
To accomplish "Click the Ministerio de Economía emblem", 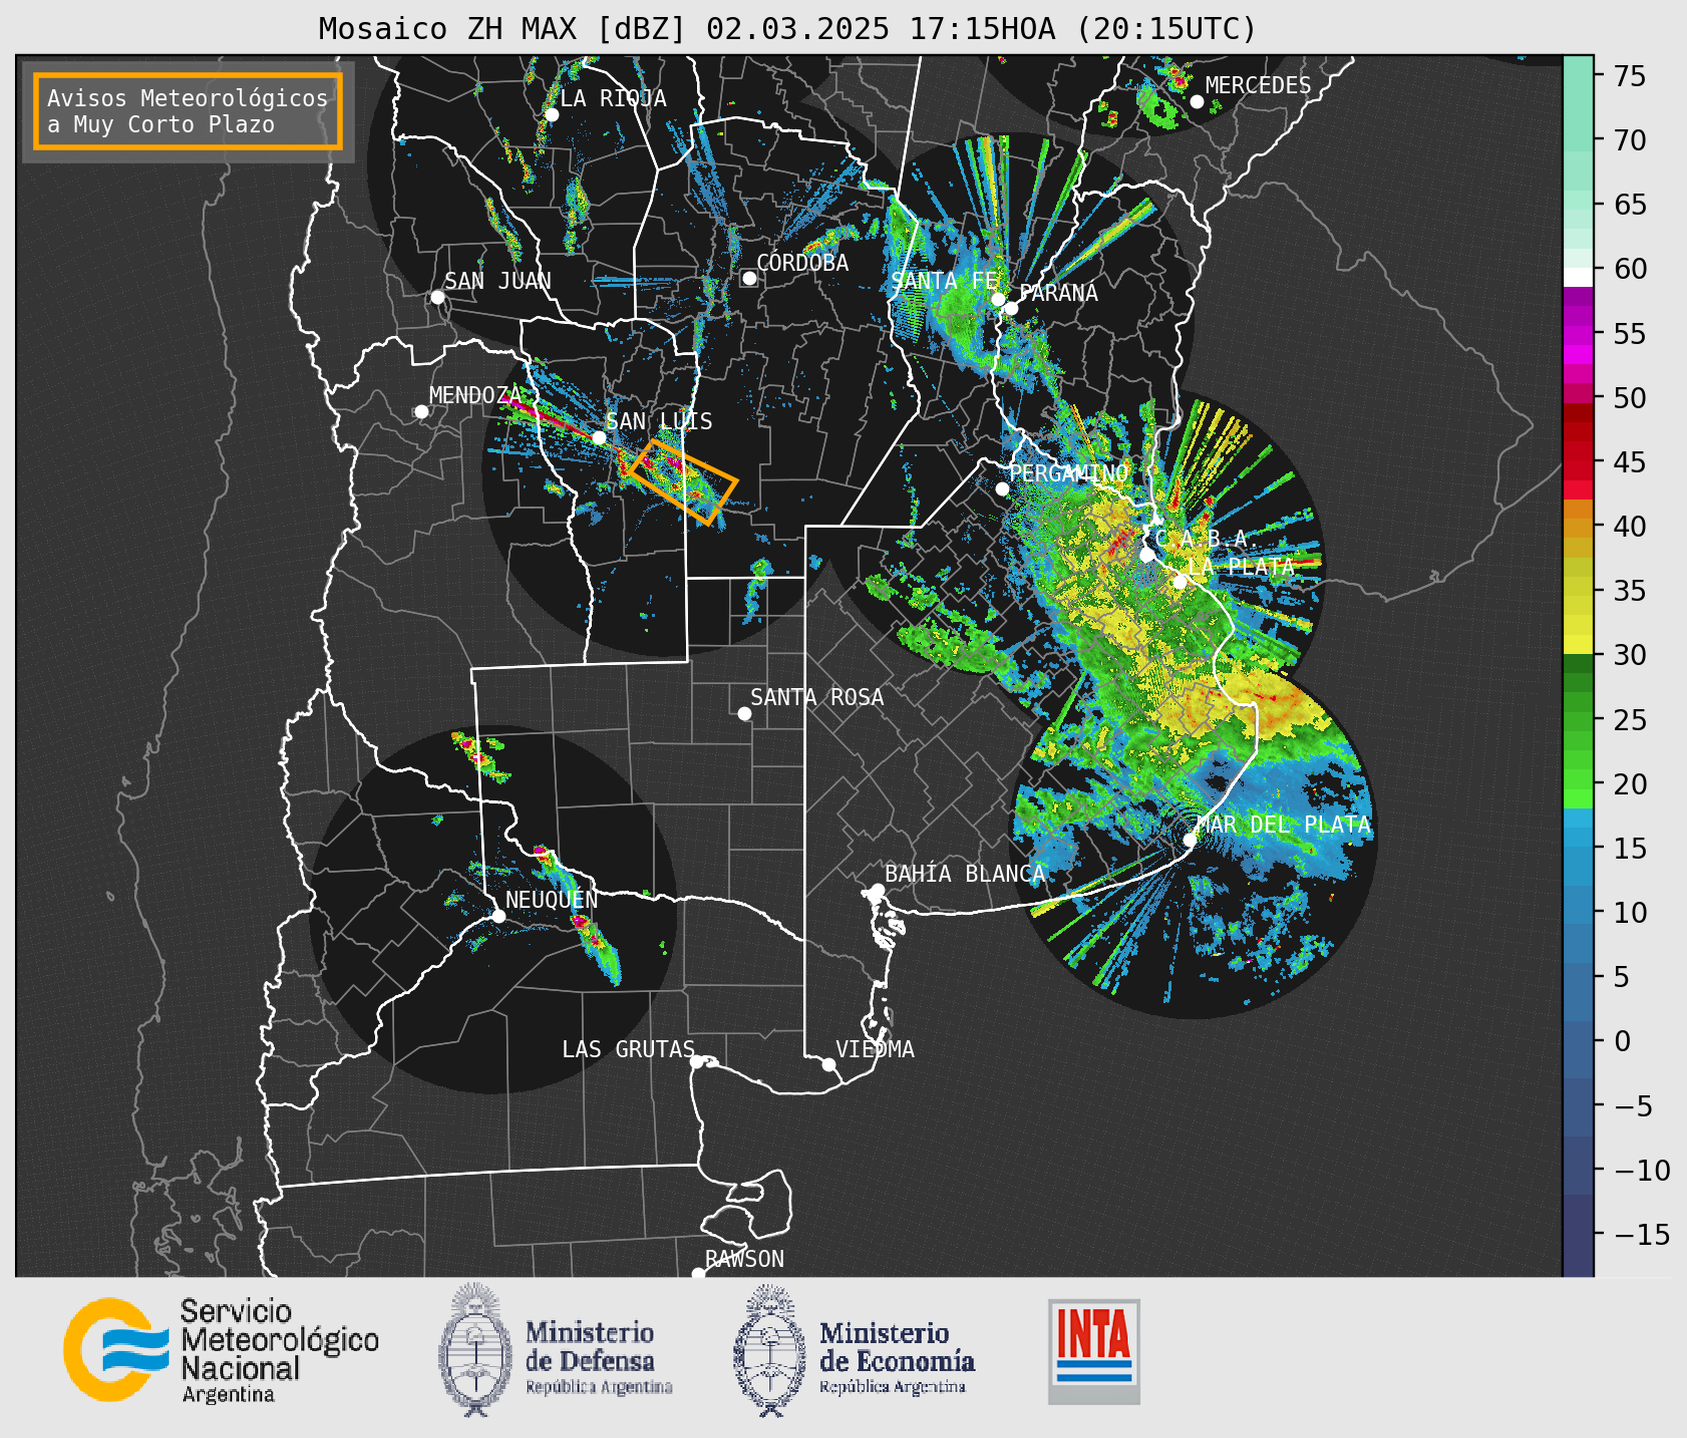I will pos(769,1350).
